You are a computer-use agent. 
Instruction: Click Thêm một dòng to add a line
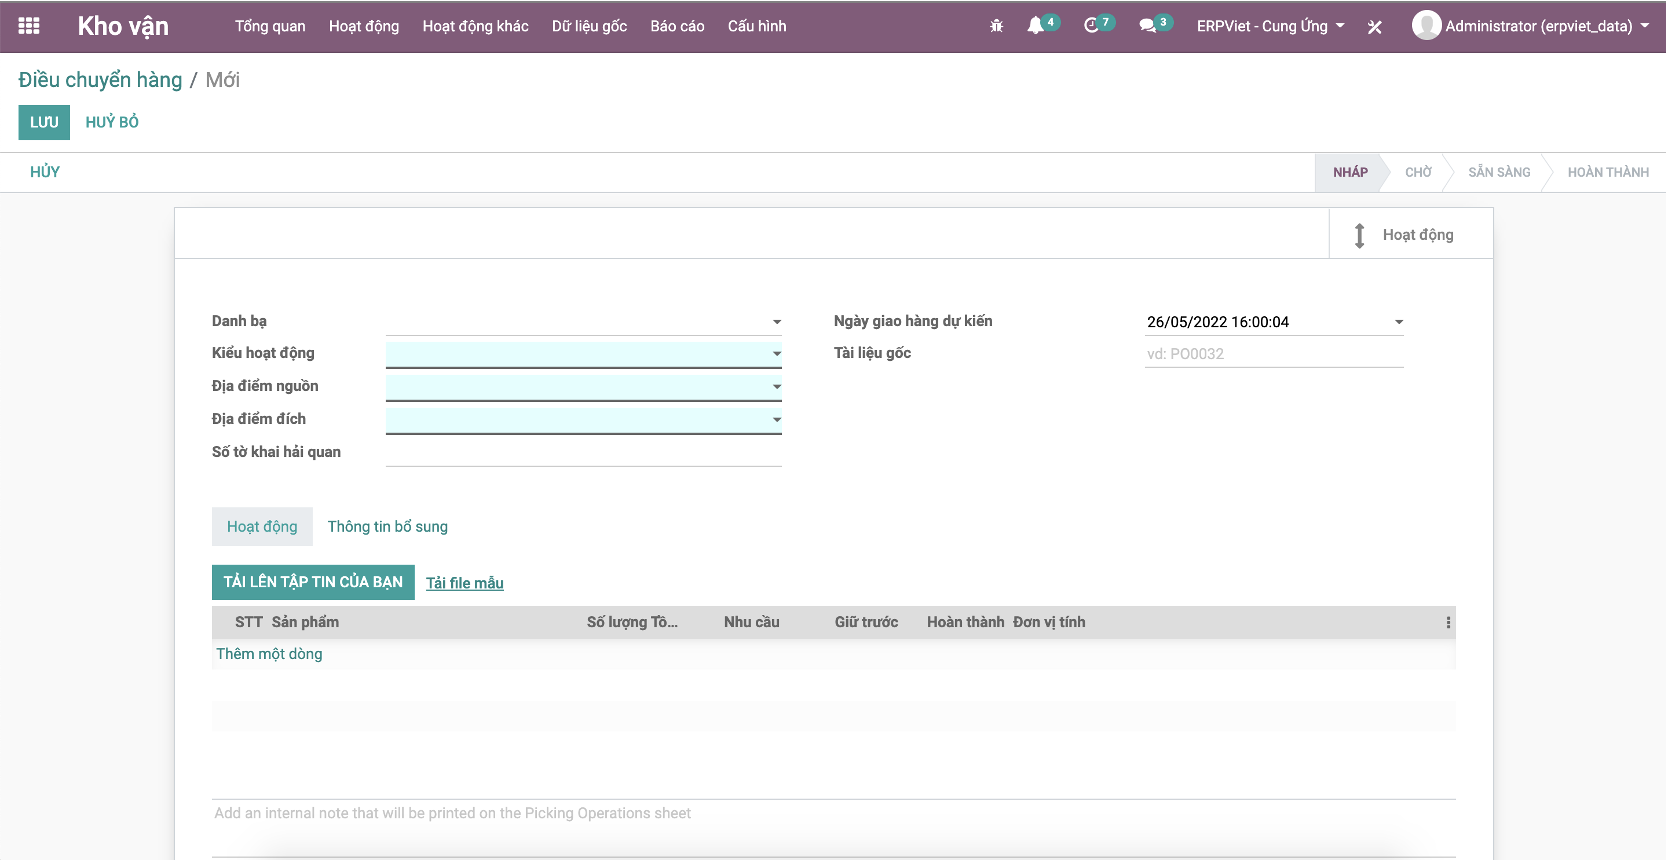point(269,654)
